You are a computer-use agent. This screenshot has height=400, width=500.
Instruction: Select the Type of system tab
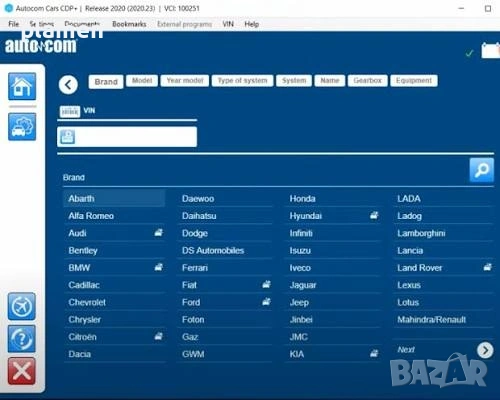[x=242, y=80]
